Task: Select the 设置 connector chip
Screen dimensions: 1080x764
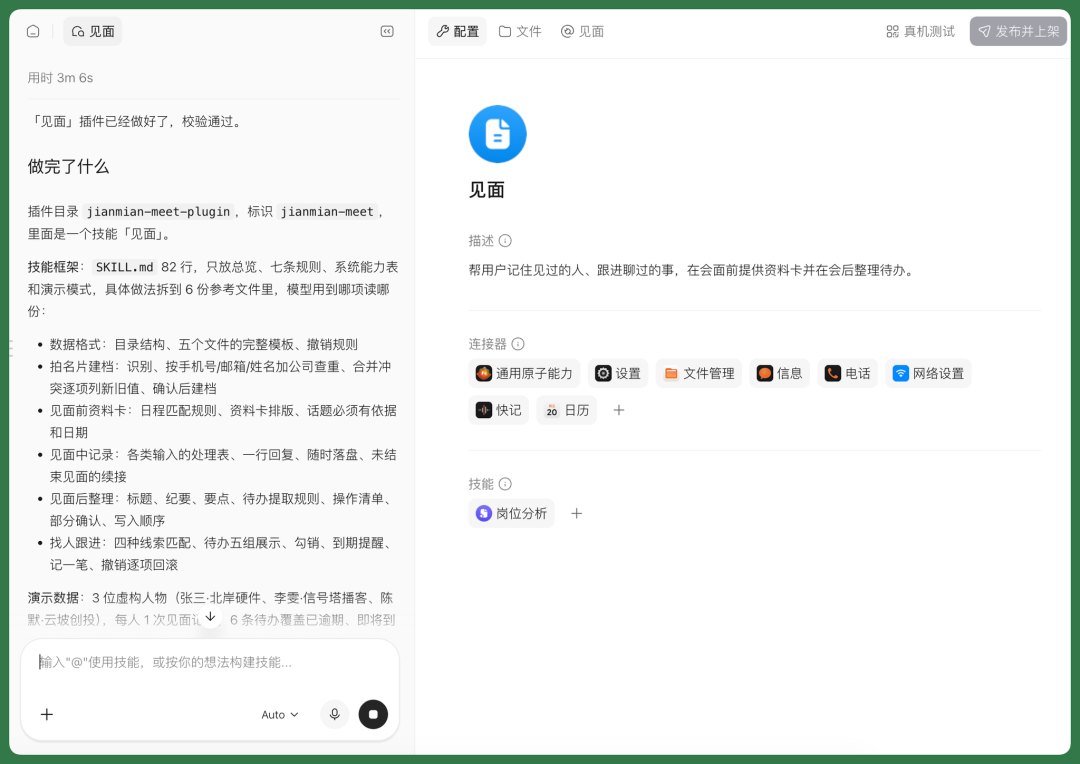Action: 618,373
